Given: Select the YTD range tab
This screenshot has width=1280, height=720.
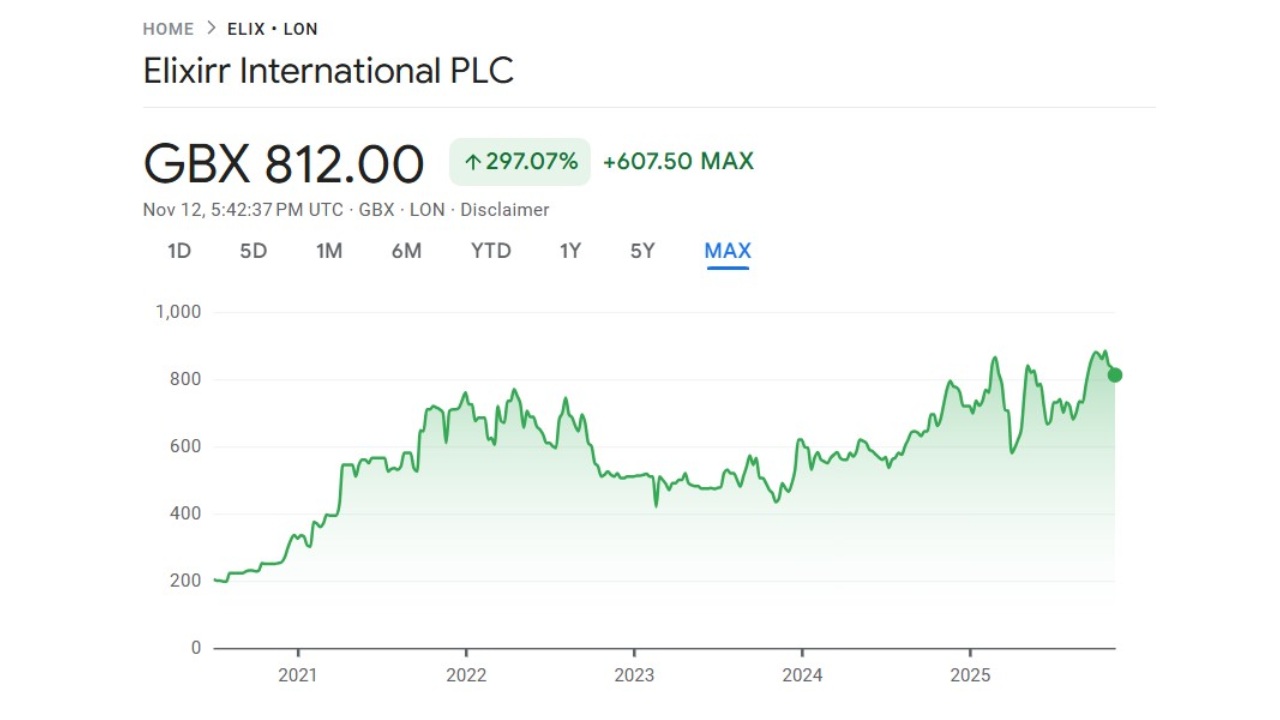Looking at the screenshot, I should (x=490, y=251).
